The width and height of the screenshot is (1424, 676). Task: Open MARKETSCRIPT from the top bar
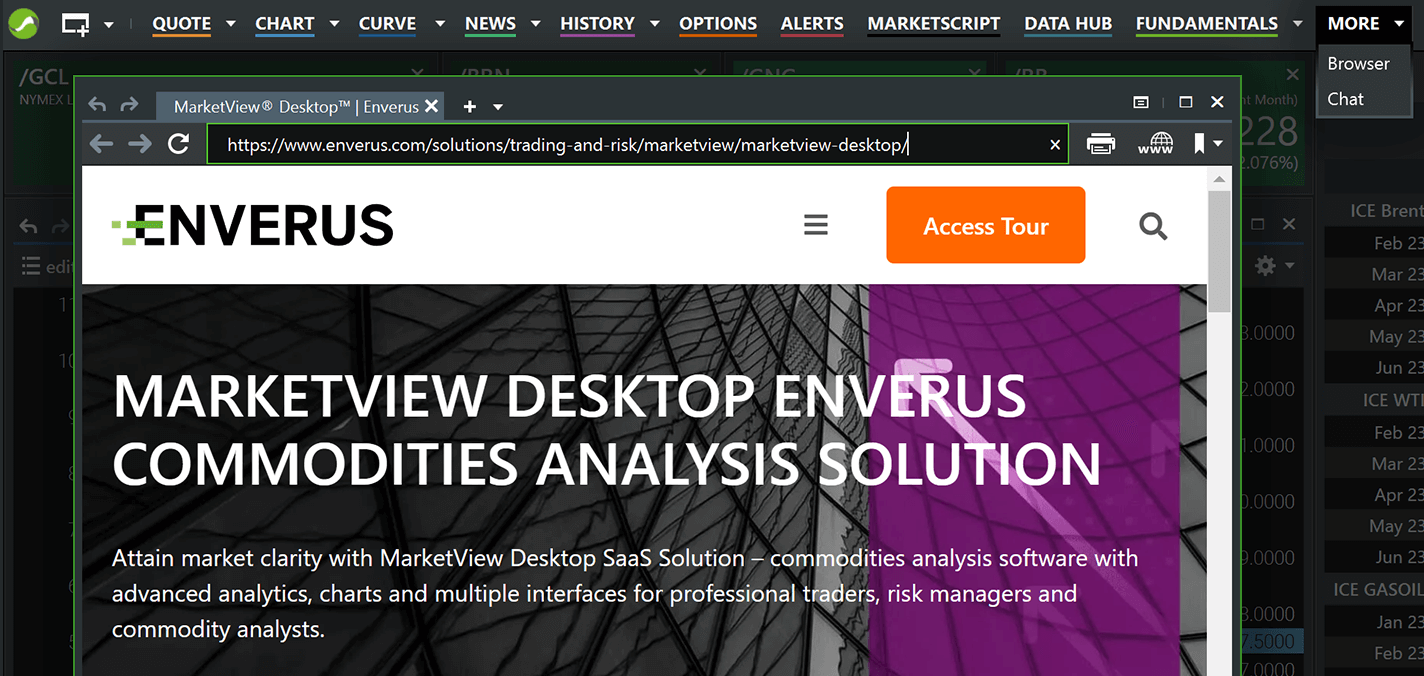point(934,24)
